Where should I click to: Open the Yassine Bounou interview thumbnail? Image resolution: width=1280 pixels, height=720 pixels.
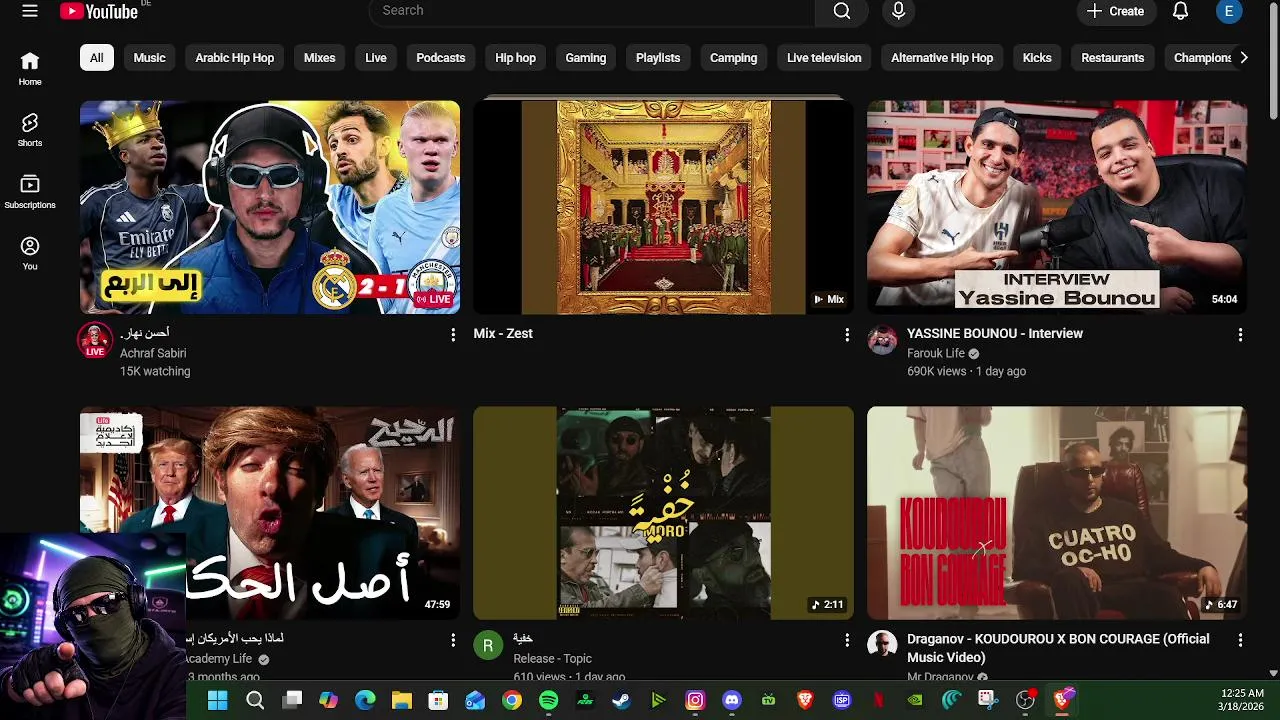coord(1057,207)
